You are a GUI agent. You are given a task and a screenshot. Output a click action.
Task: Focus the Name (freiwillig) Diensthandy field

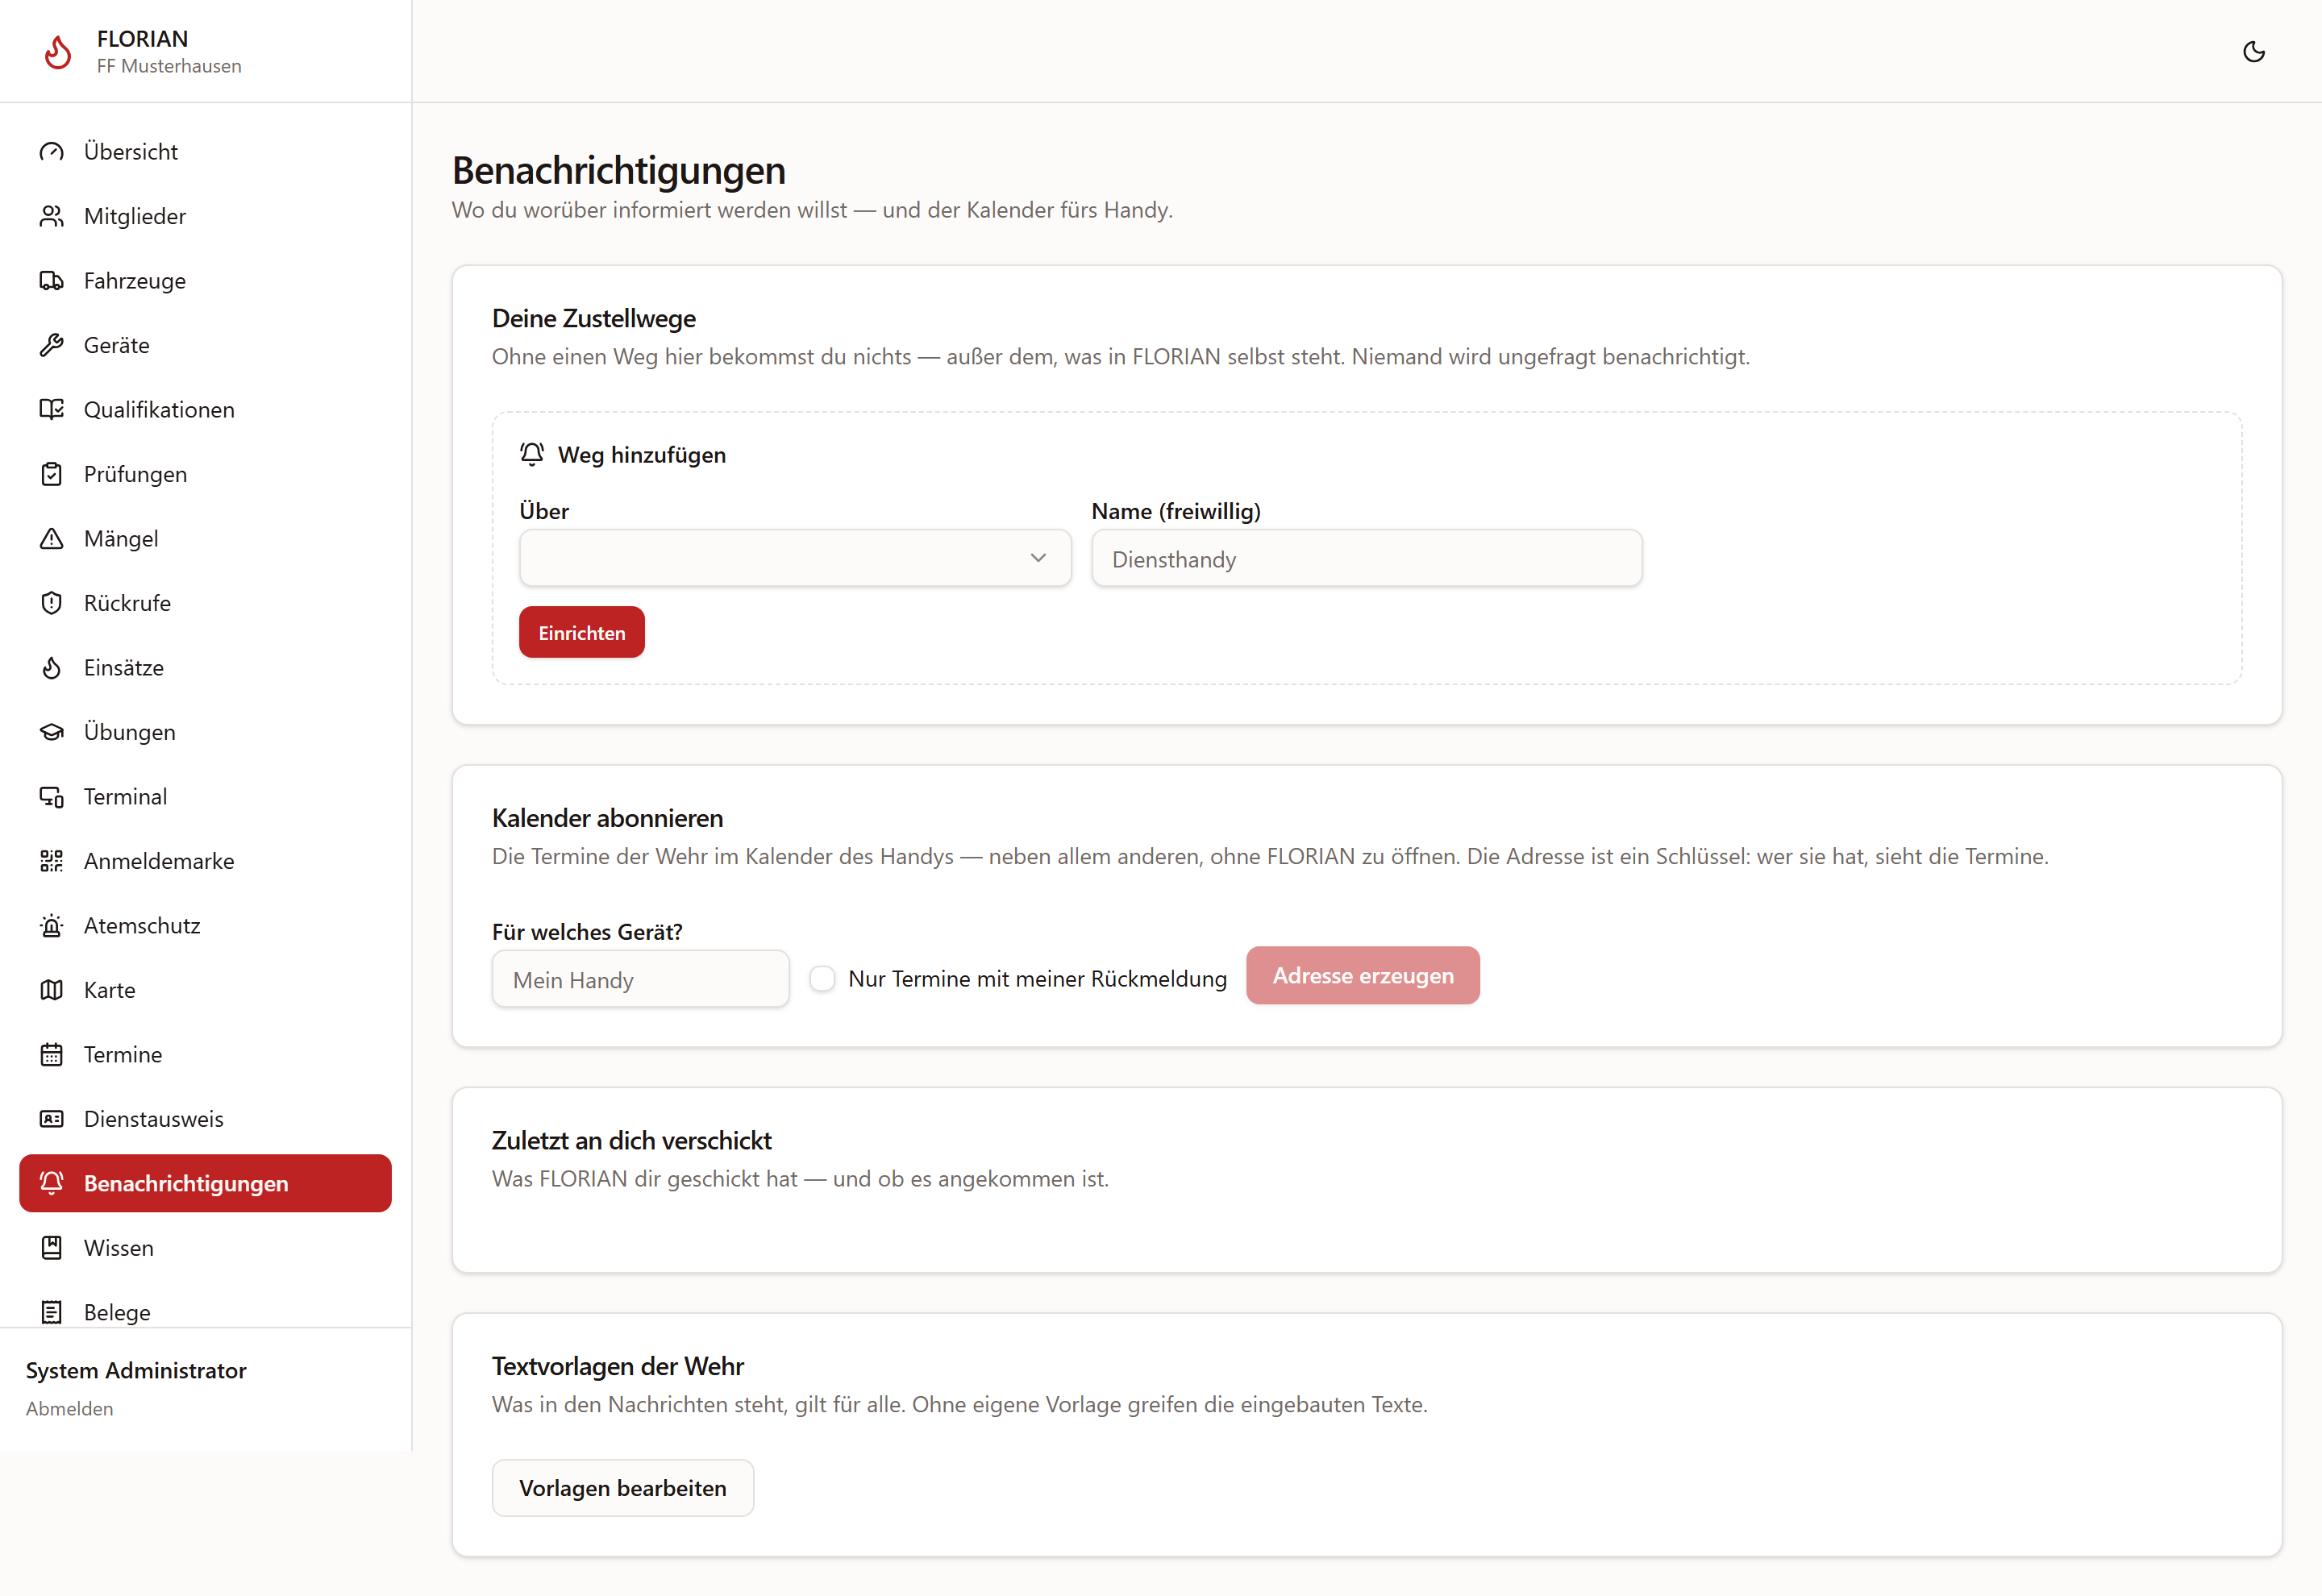(x=1367, y=558)
